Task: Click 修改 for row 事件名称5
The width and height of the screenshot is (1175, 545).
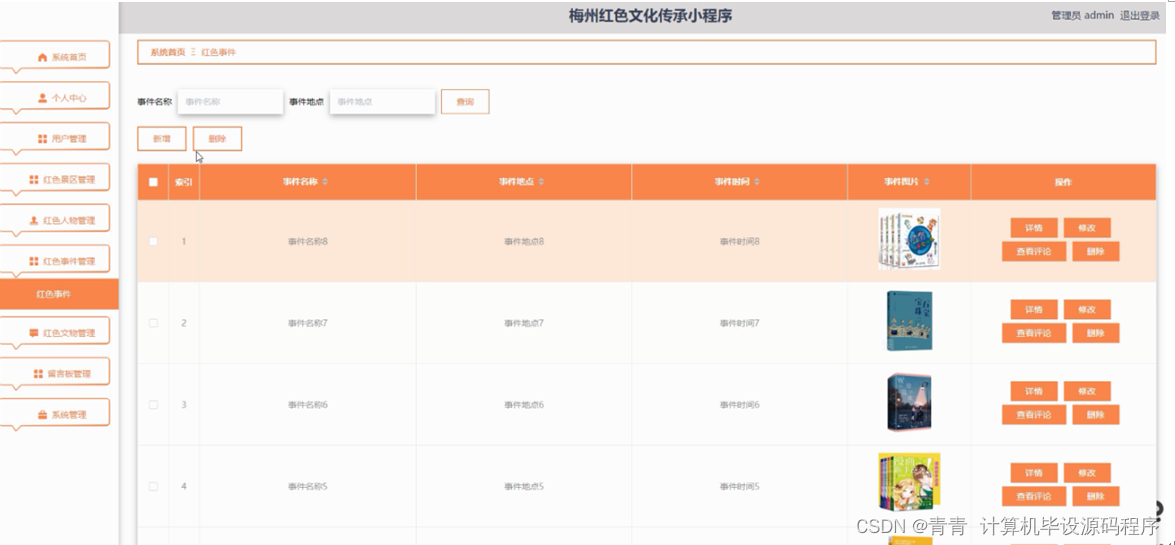Action: coord(1087,473)
